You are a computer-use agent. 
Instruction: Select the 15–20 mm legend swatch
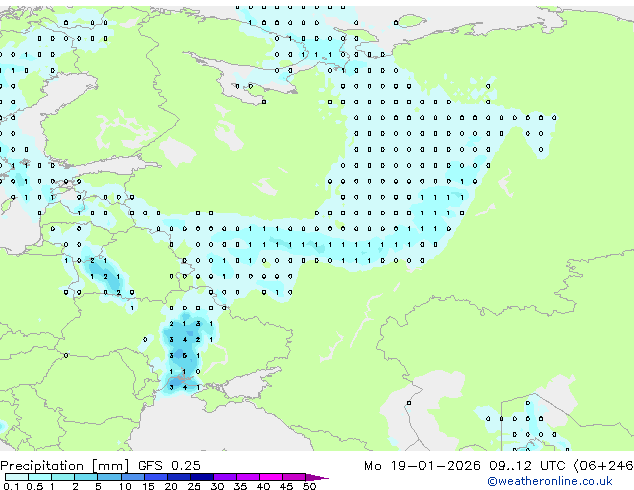[x=156, y=477]
